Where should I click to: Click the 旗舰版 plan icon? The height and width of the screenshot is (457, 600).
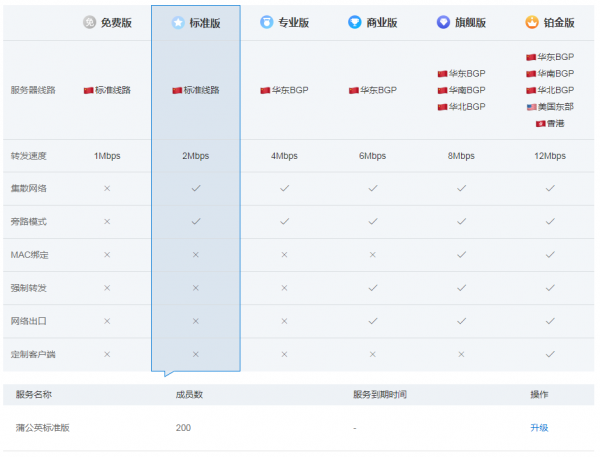click(443, 22)
